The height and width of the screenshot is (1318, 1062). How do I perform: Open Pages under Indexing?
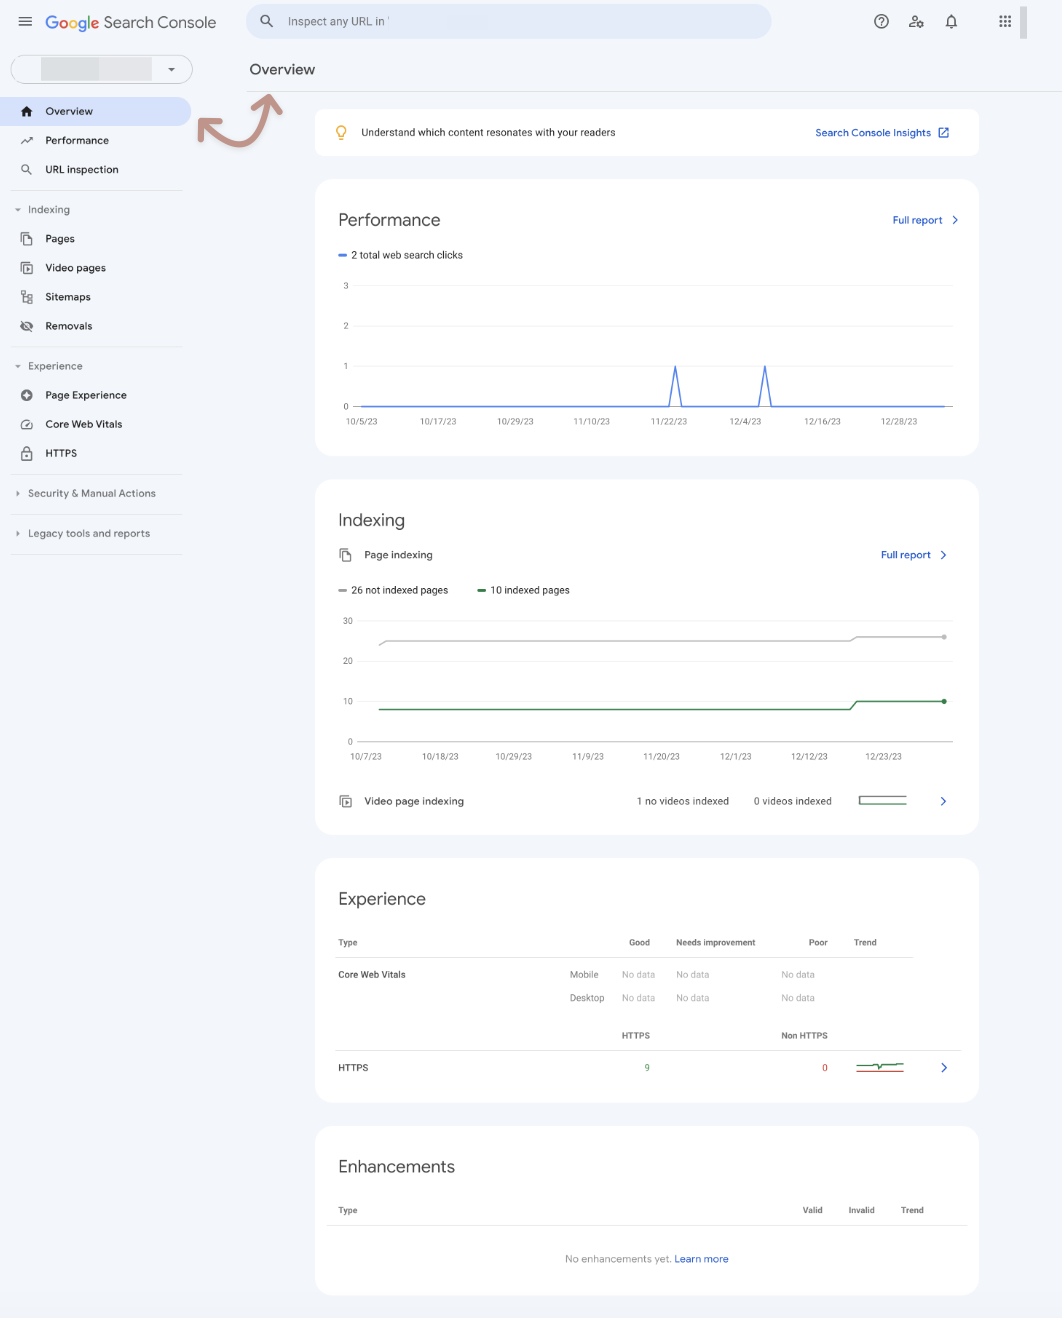[95, 238]
